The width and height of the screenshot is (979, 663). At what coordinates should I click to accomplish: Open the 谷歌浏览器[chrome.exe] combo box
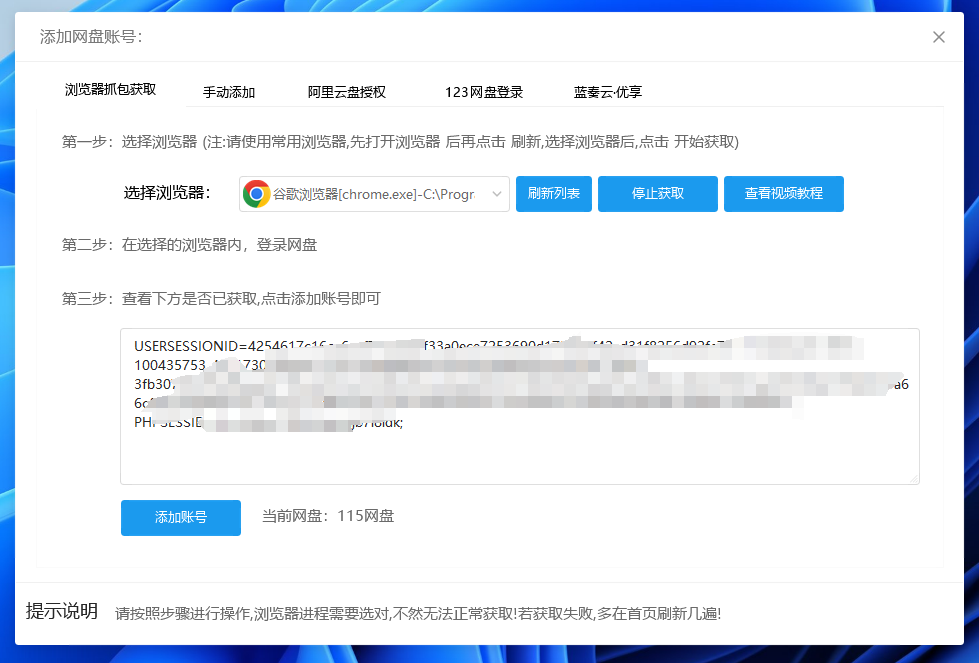click(x=374, y=194)
